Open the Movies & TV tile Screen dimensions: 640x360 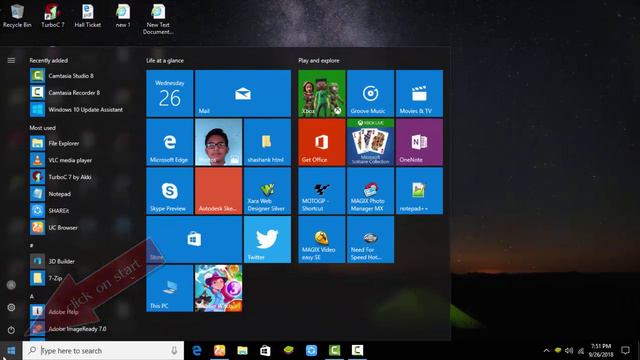419,93
